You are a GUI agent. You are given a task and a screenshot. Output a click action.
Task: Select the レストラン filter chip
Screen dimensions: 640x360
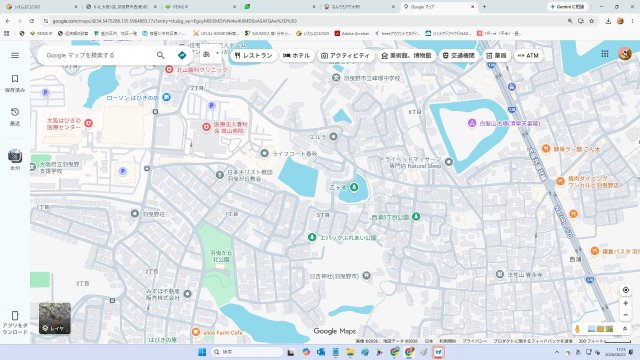pyautogui.click(x=253, y=56)
